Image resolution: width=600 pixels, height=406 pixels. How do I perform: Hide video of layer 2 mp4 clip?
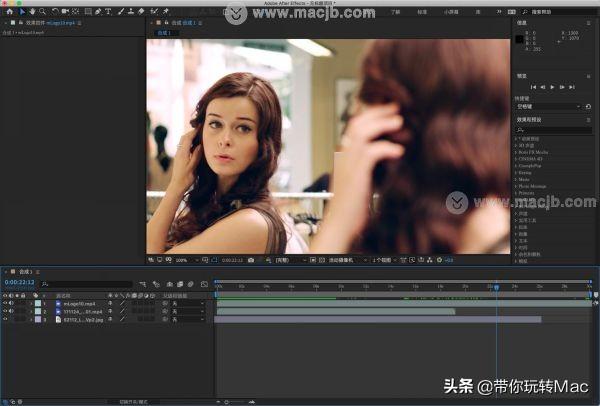pos(5,311)
